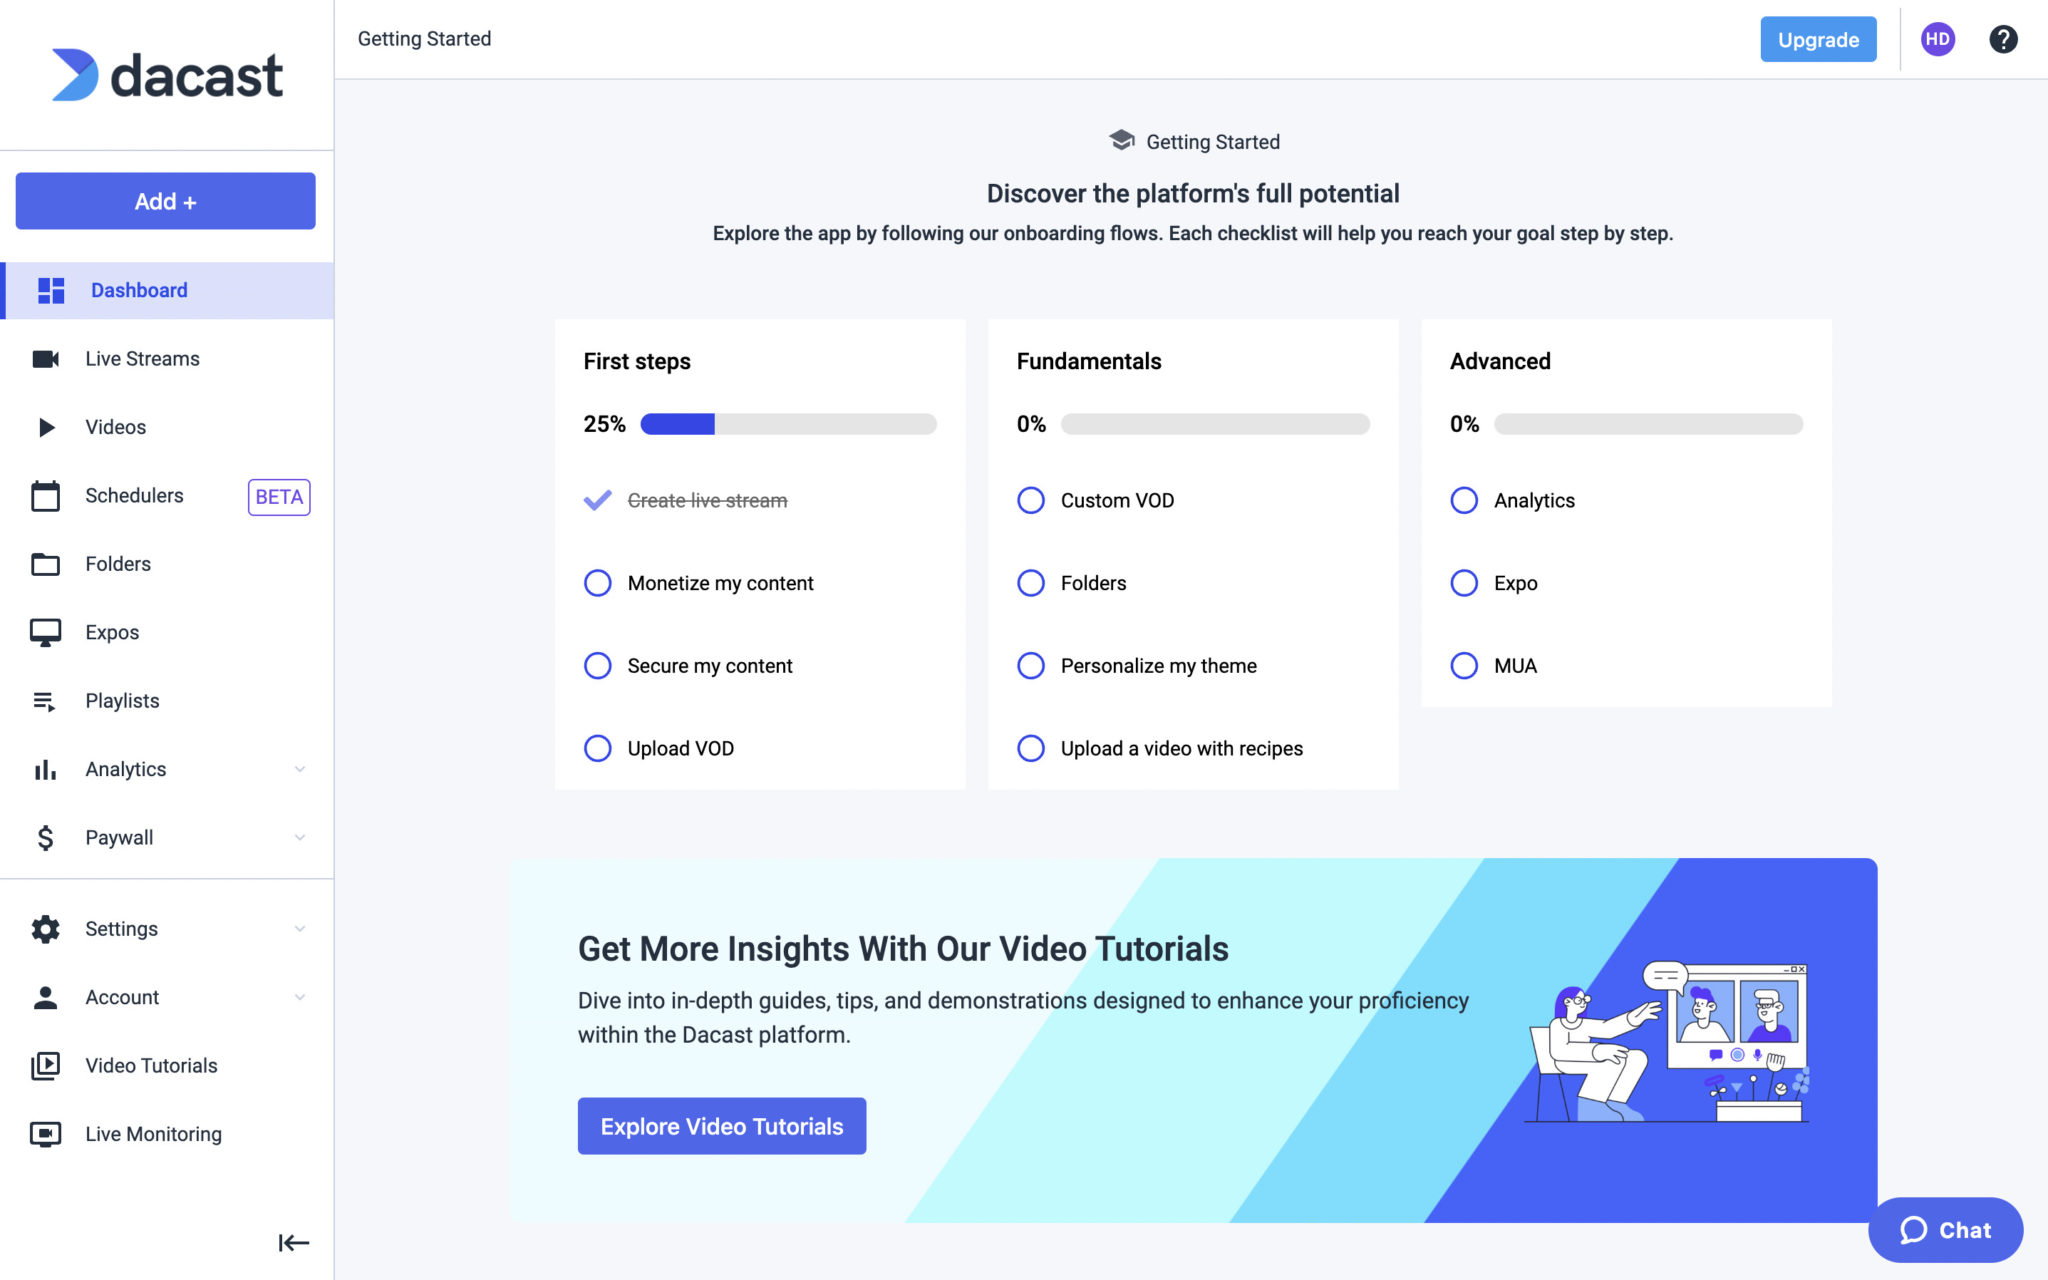Image resolution: width=2048 pixels, height=1280 pixels.
Task: Open the Personalize my theme label
Action: [x=1158, y=666]
